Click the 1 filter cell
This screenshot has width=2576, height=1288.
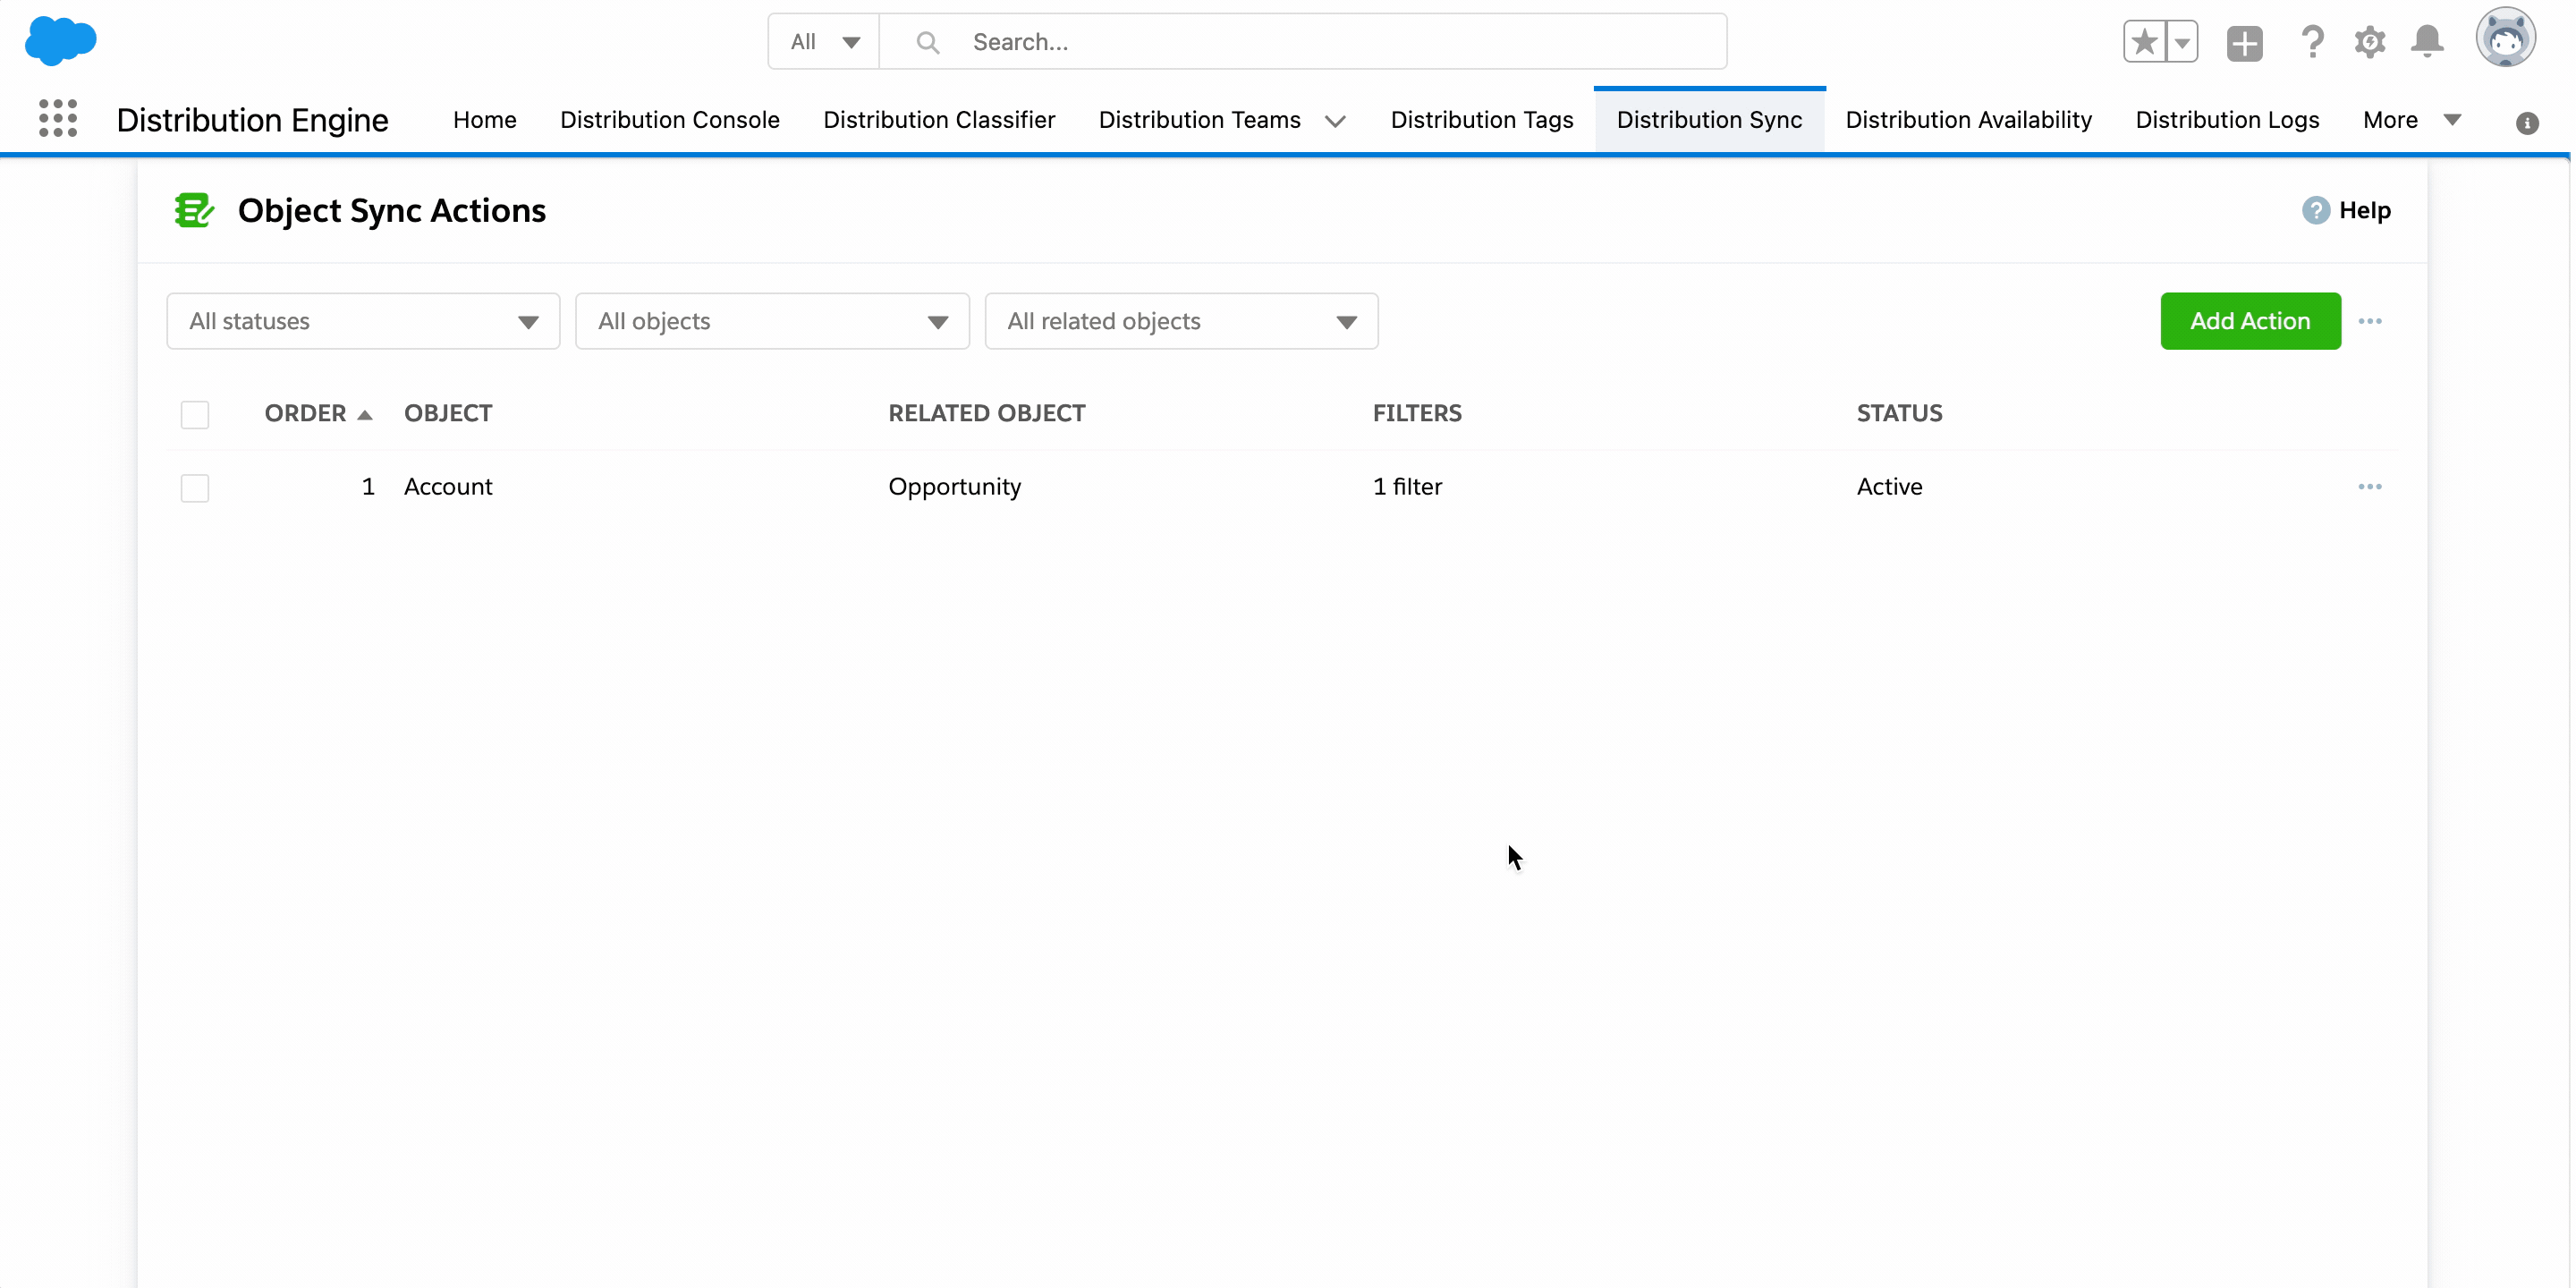1407,486
